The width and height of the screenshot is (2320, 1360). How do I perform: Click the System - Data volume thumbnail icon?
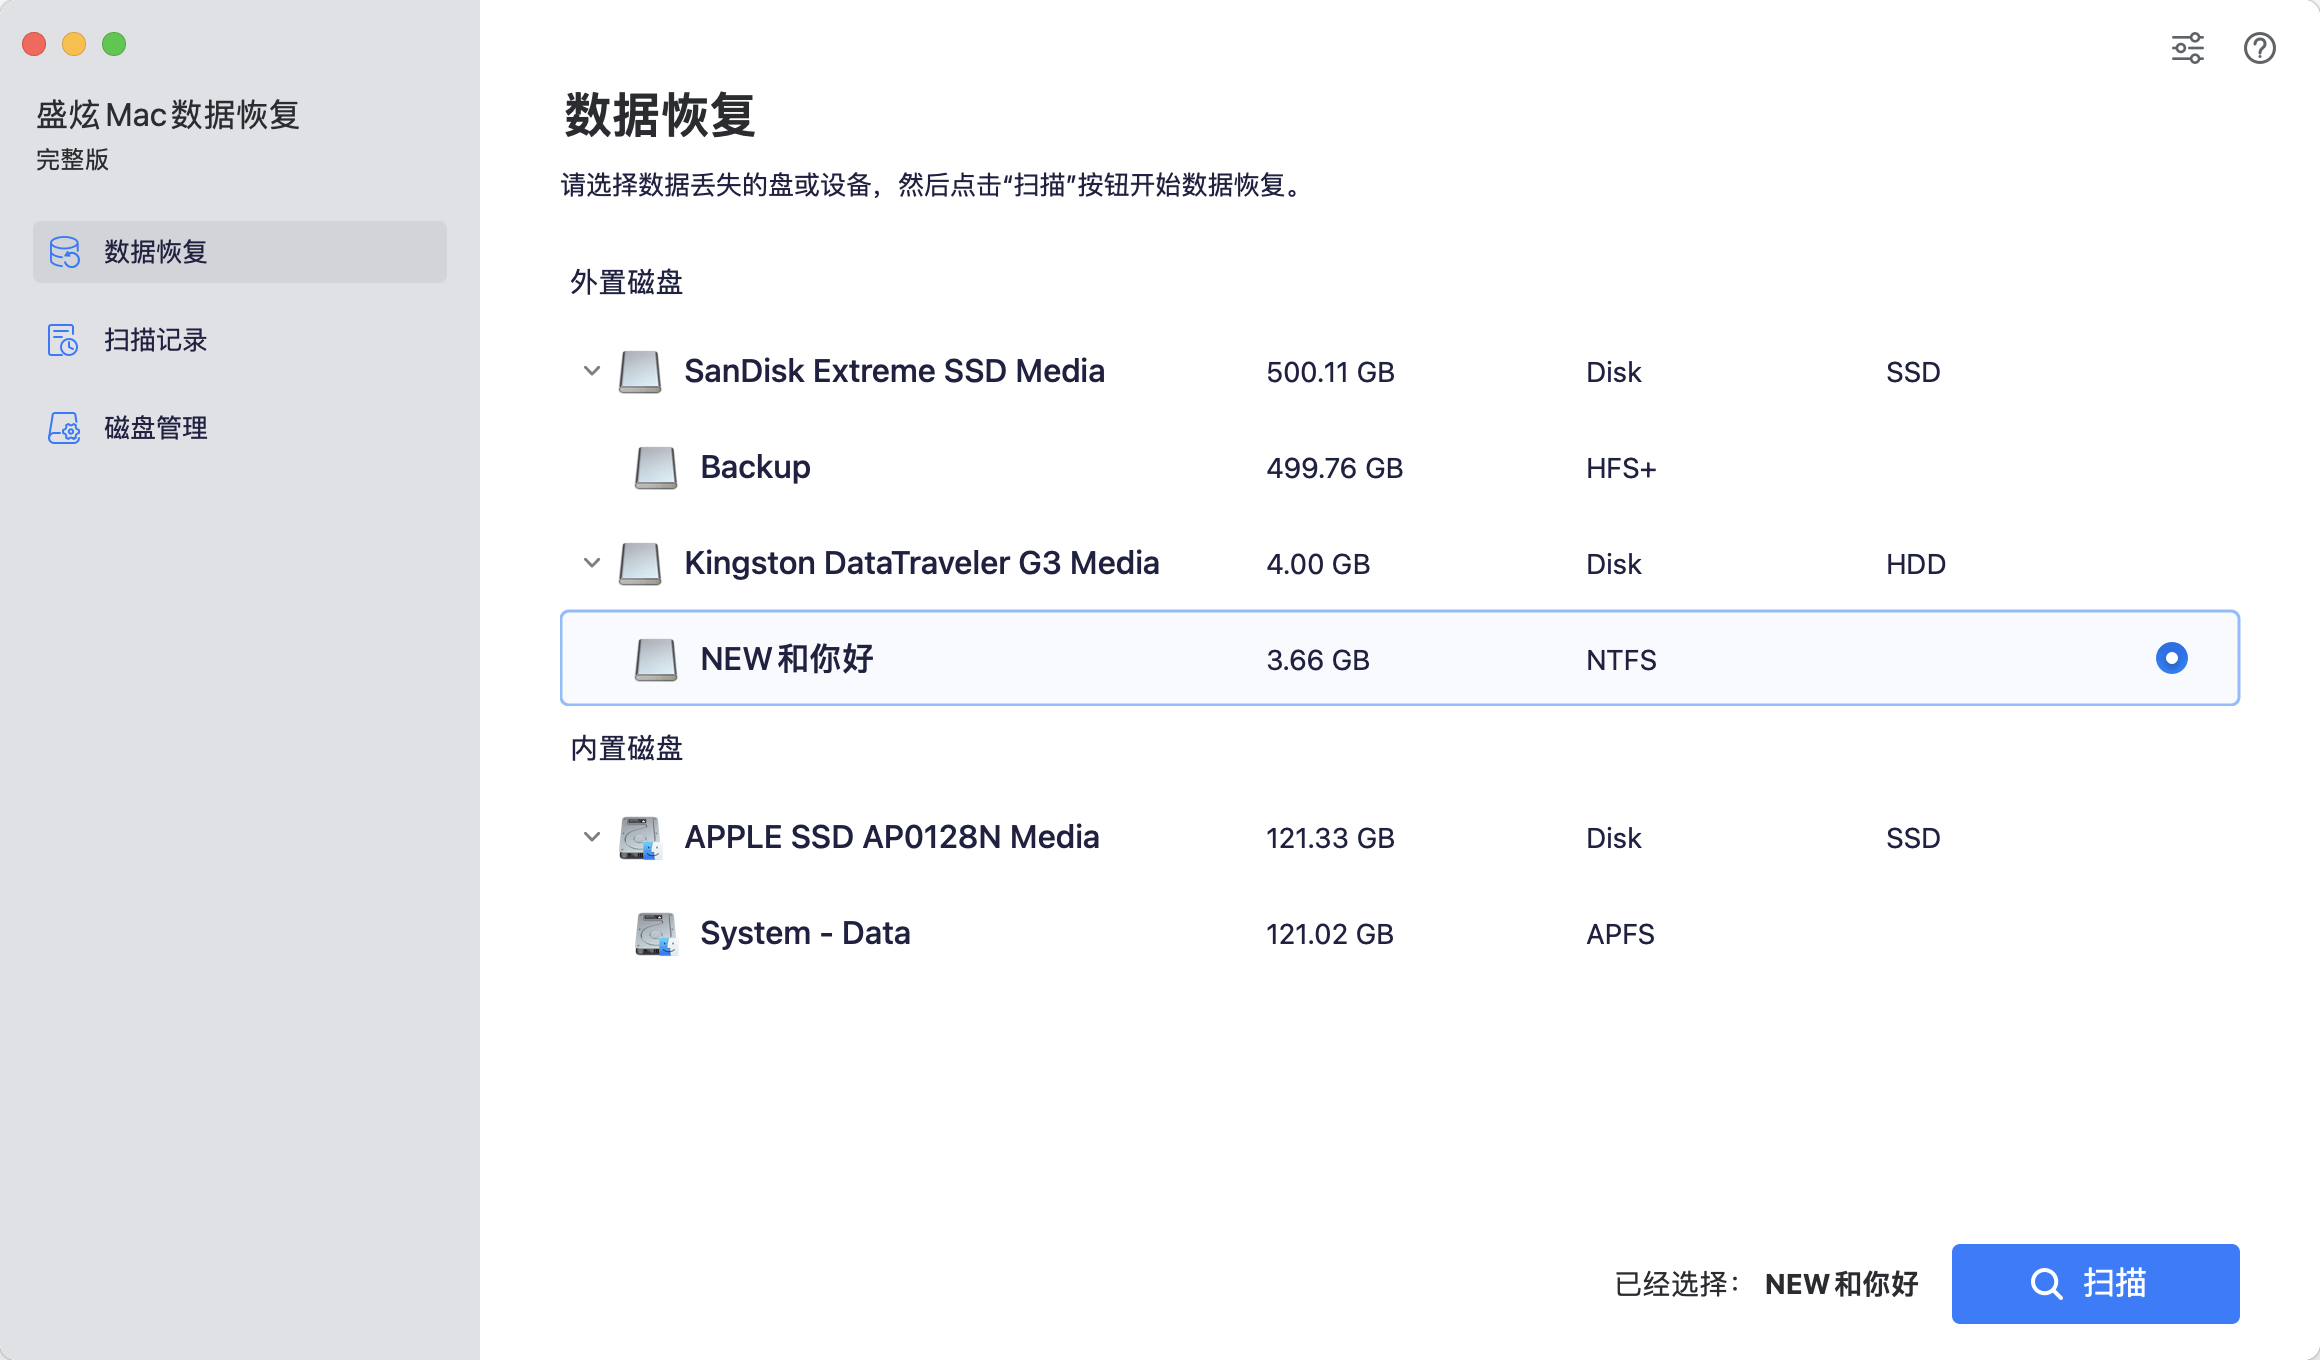[657, 933]
